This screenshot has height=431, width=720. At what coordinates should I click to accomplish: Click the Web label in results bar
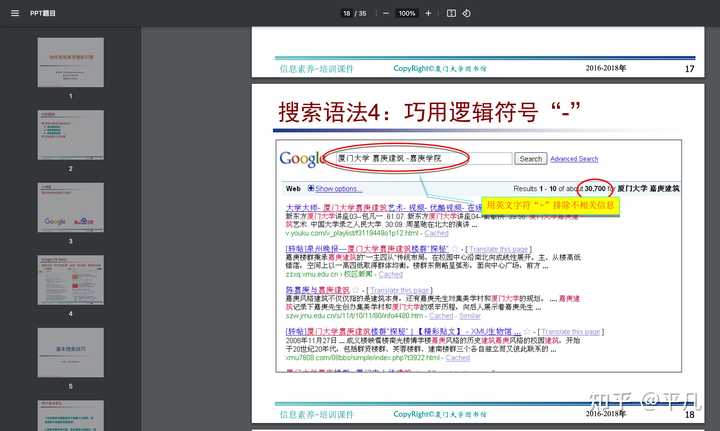point(293,189)
